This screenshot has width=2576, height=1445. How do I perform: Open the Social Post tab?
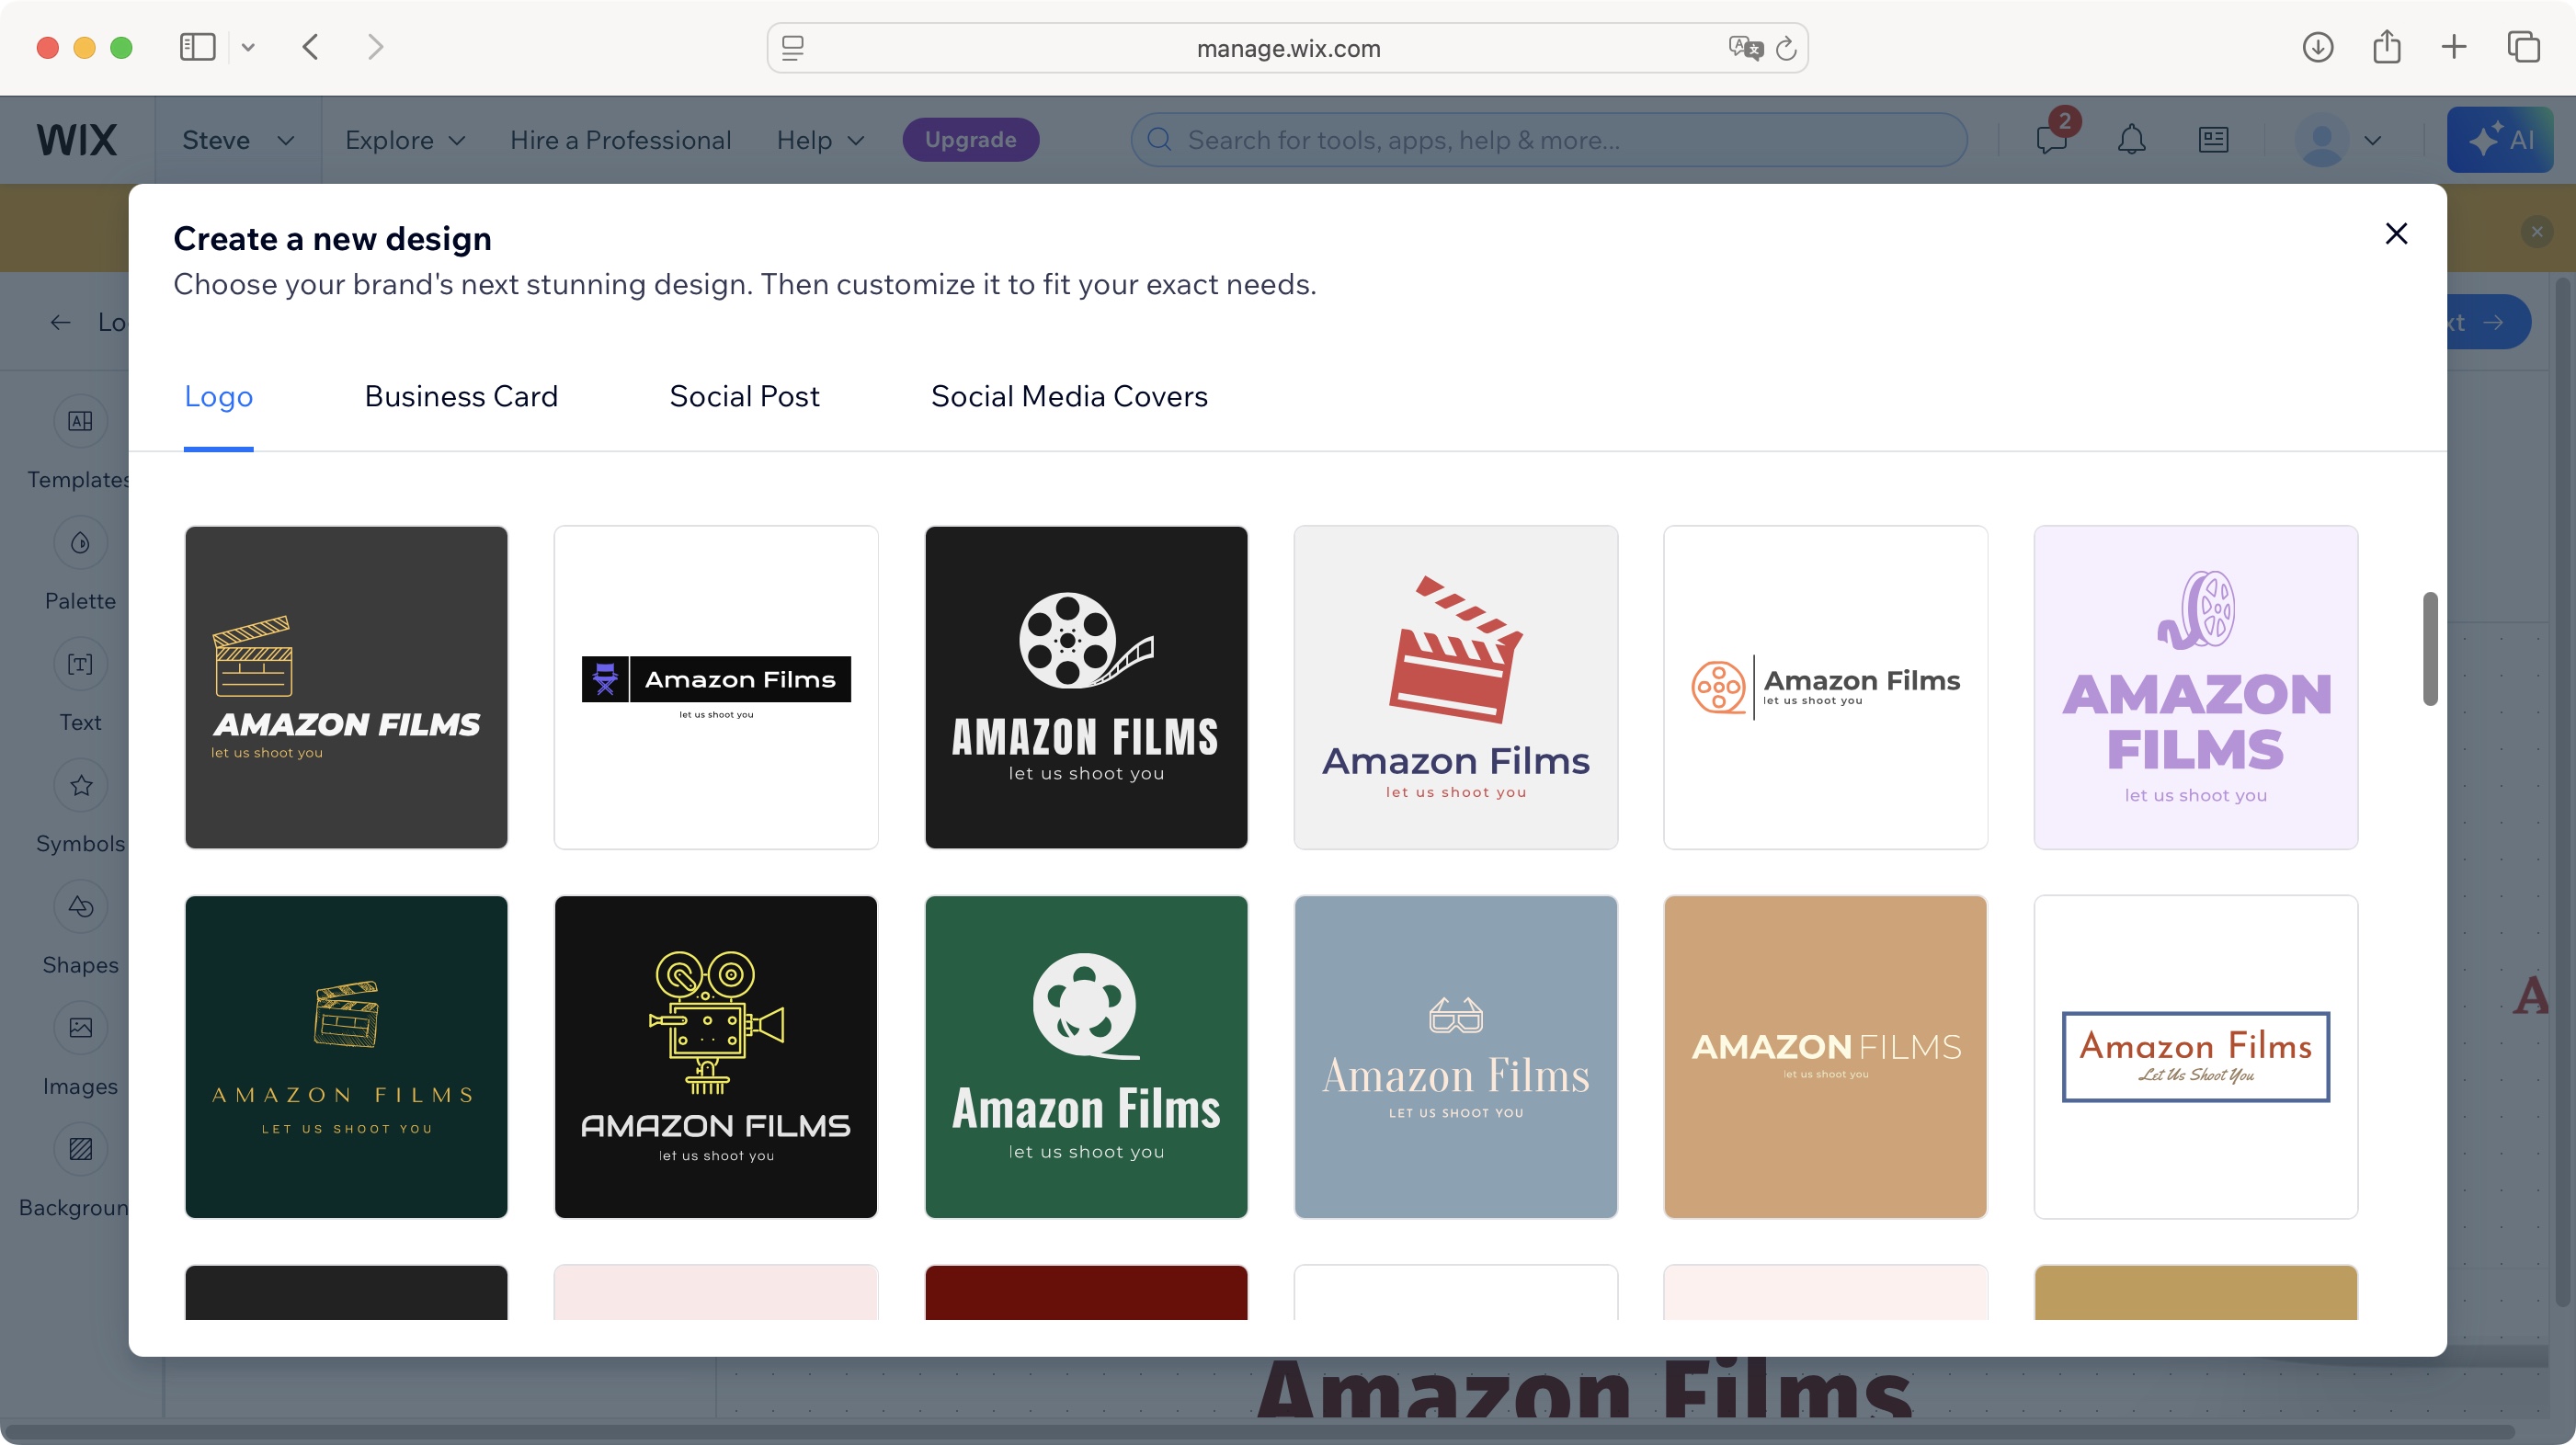744,396
